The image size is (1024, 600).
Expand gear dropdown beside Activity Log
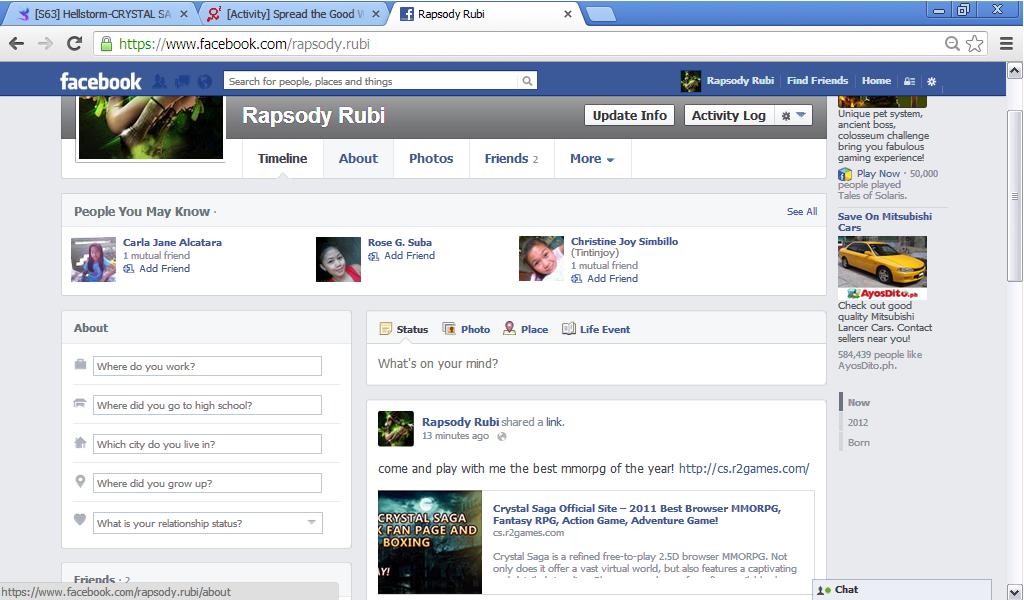(793, 116)
